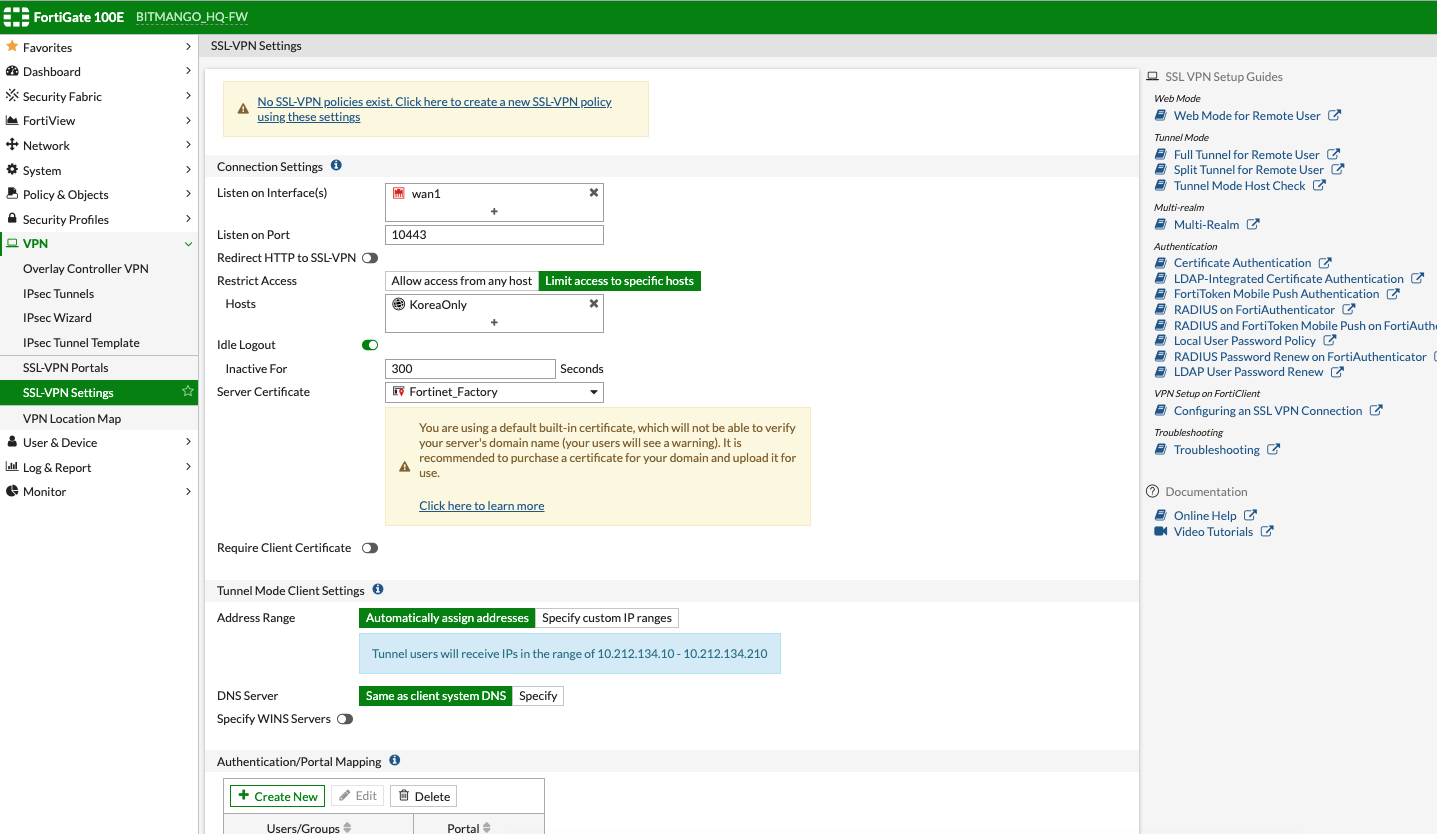Click the Video Tutorials camera icon

pyautogui.click(x=1161, y=531)
